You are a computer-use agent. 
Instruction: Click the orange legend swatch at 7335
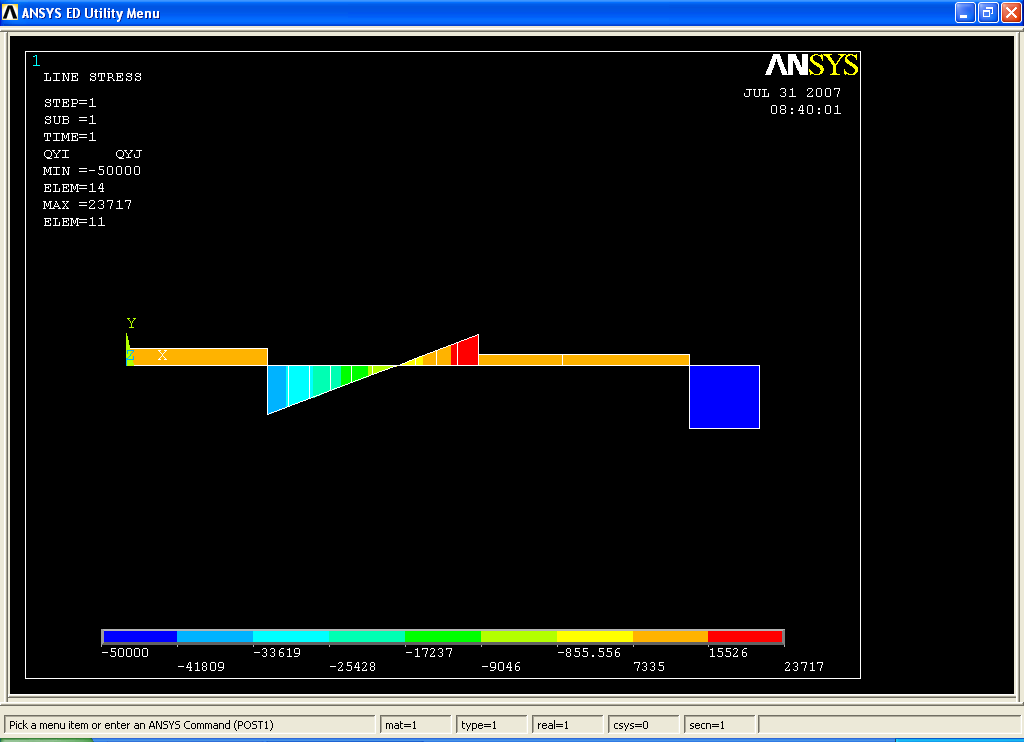pos(671,636)
